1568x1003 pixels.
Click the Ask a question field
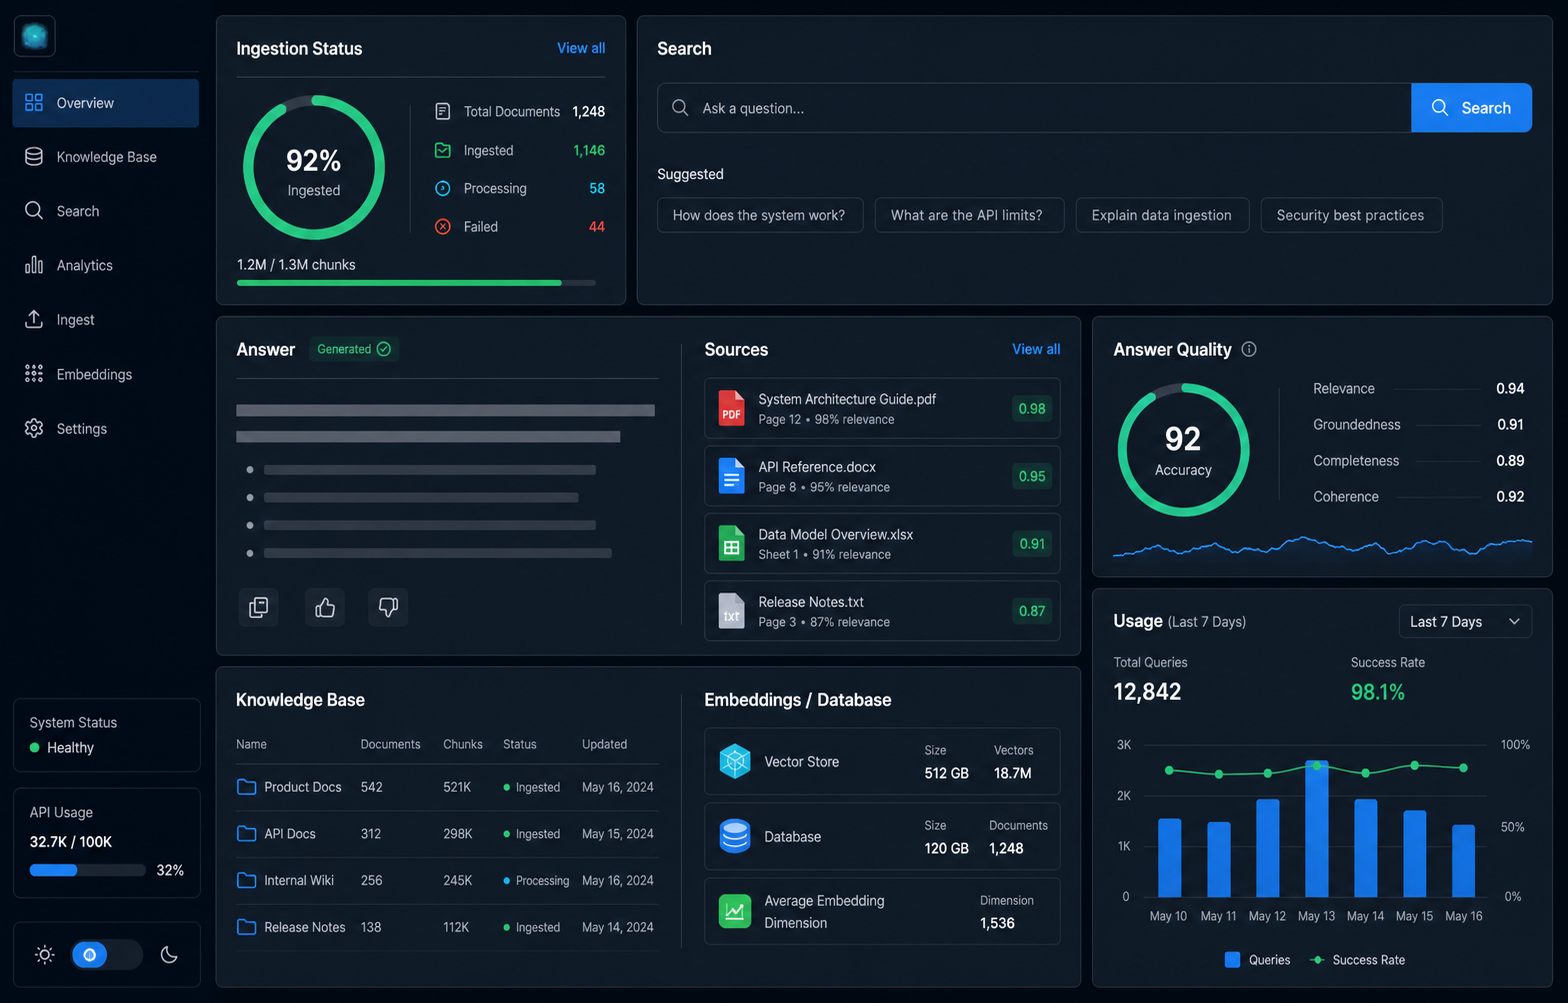1034,108
